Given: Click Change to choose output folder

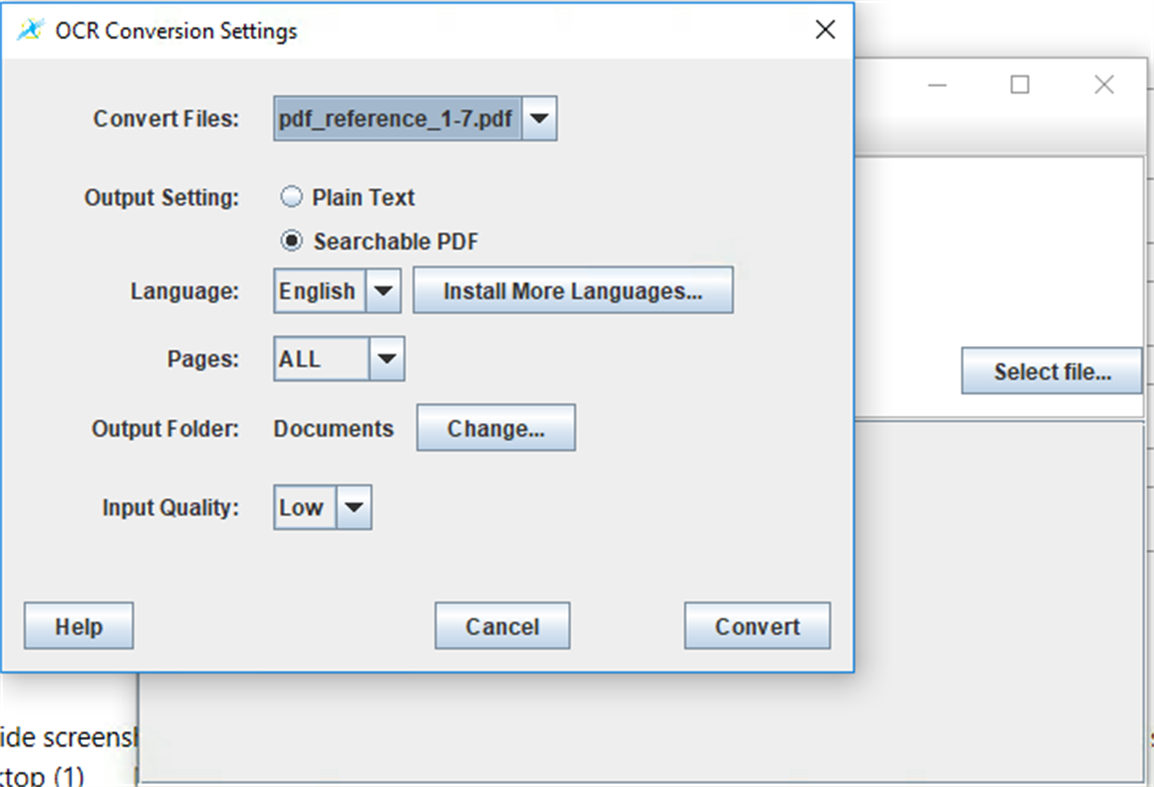Looking at the screenshot, I should [x=495, y=427].
